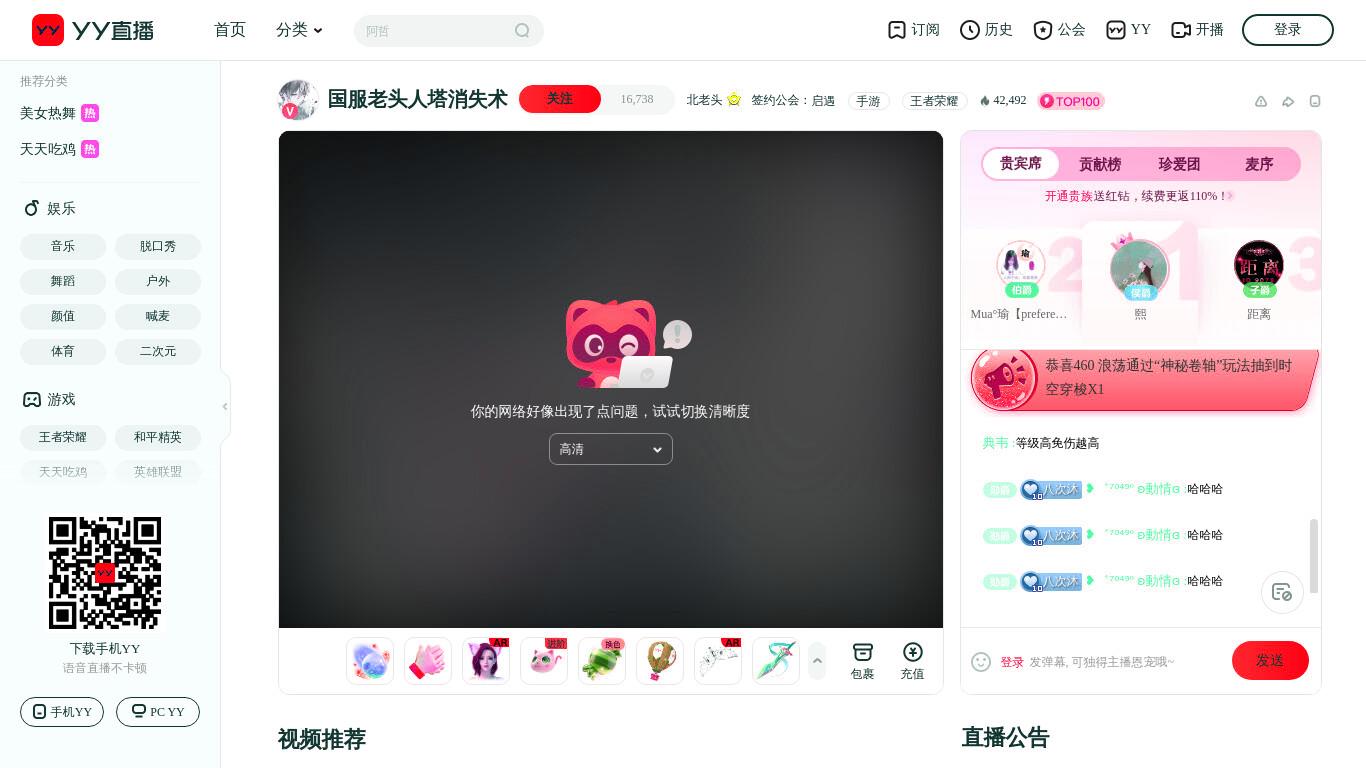Open 历史 viewing history

986,30
